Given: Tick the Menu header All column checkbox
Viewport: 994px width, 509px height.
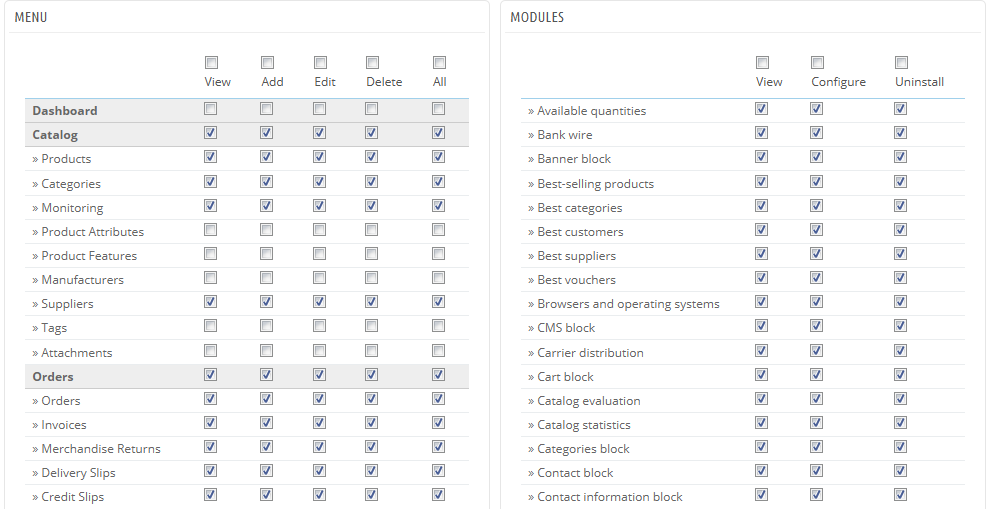Looking at the screenshot, I should [x=439, y=63].
